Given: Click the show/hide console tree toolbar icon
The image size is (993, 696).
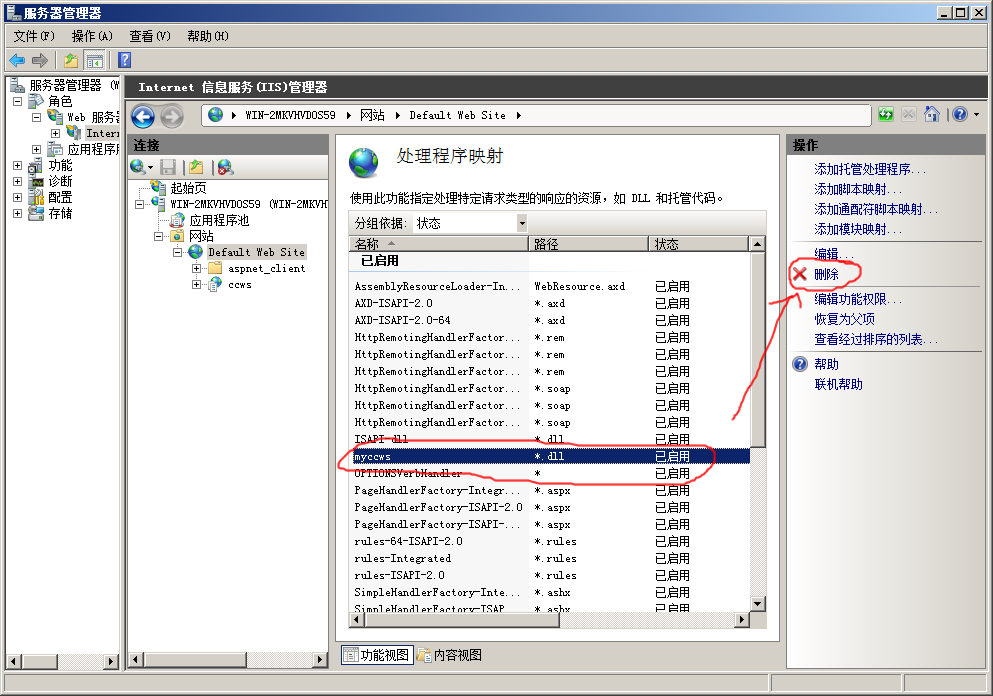Looking at the screenshot, I should (x=94, y=60).
